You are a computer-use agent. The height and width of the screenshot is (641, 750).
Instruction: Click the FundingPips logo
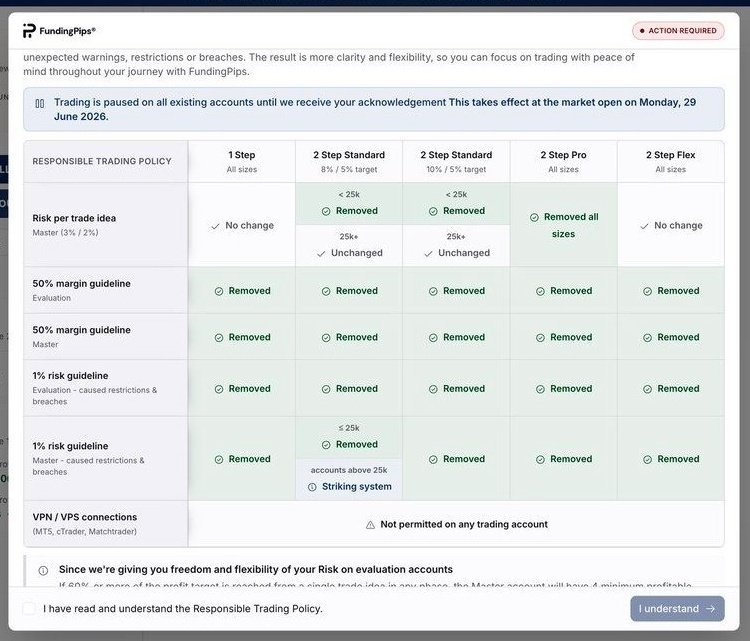coord(59,31)
